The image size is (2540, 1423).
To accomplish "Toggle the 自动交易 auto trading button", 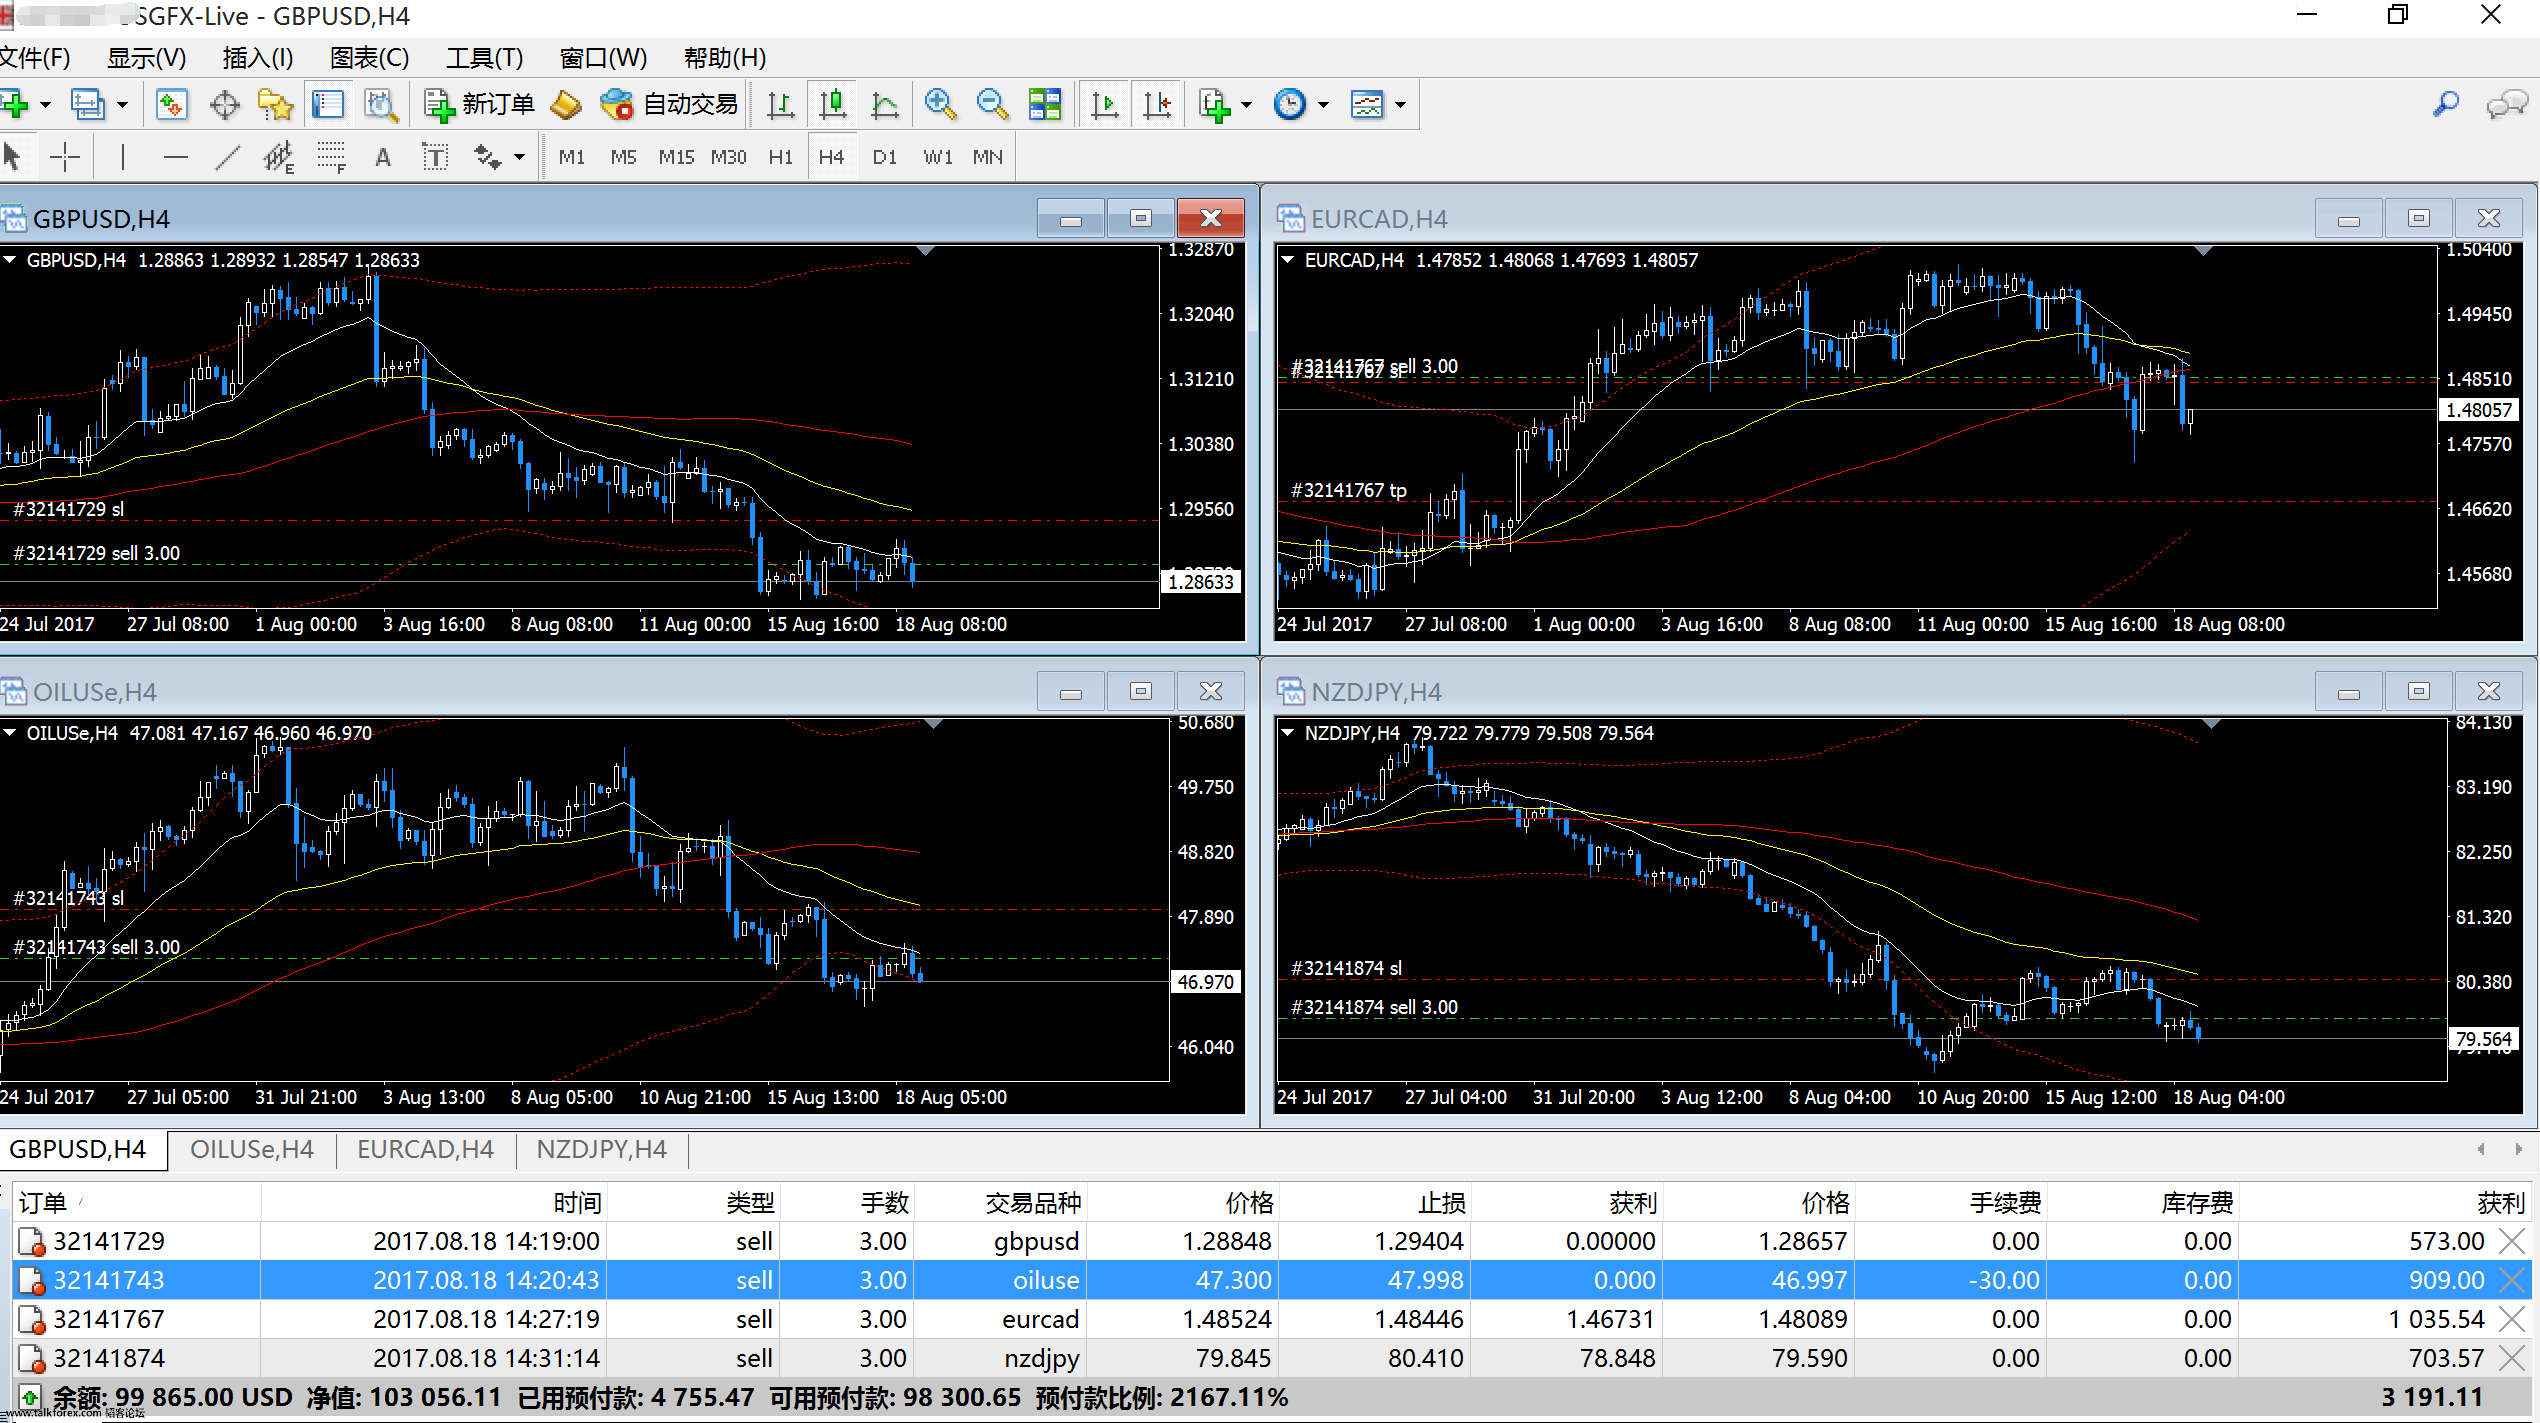I will (668, 104).
